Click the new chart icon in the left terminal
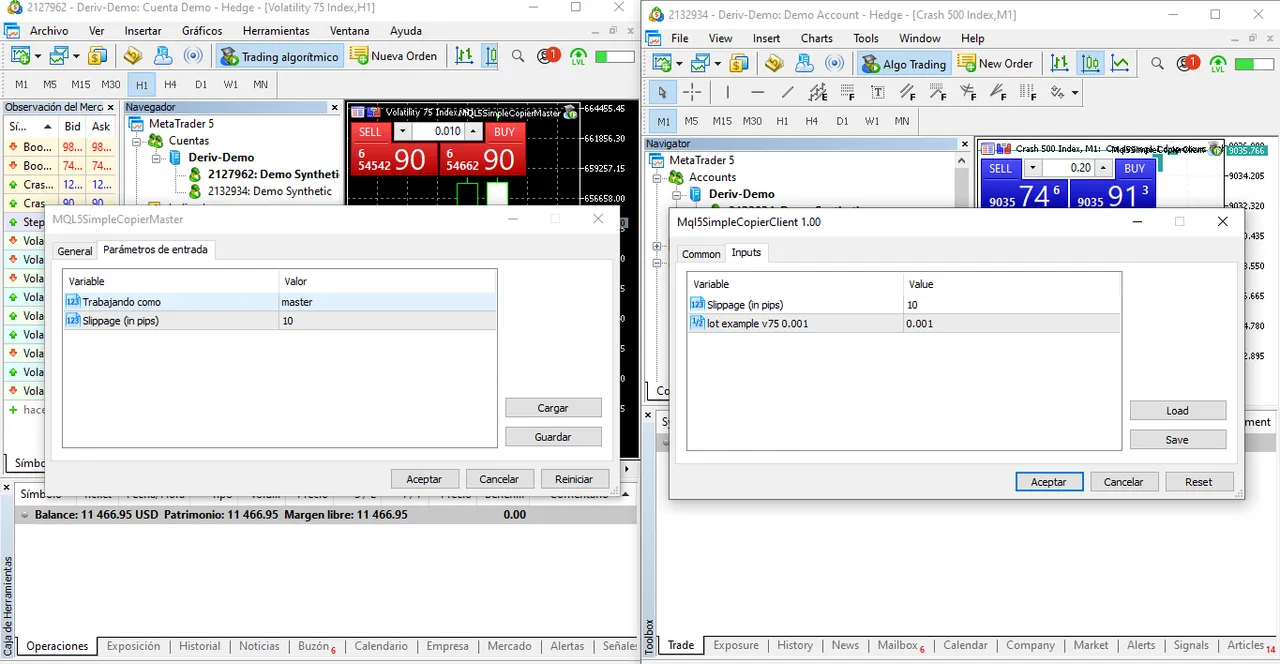 pos(20,56)
